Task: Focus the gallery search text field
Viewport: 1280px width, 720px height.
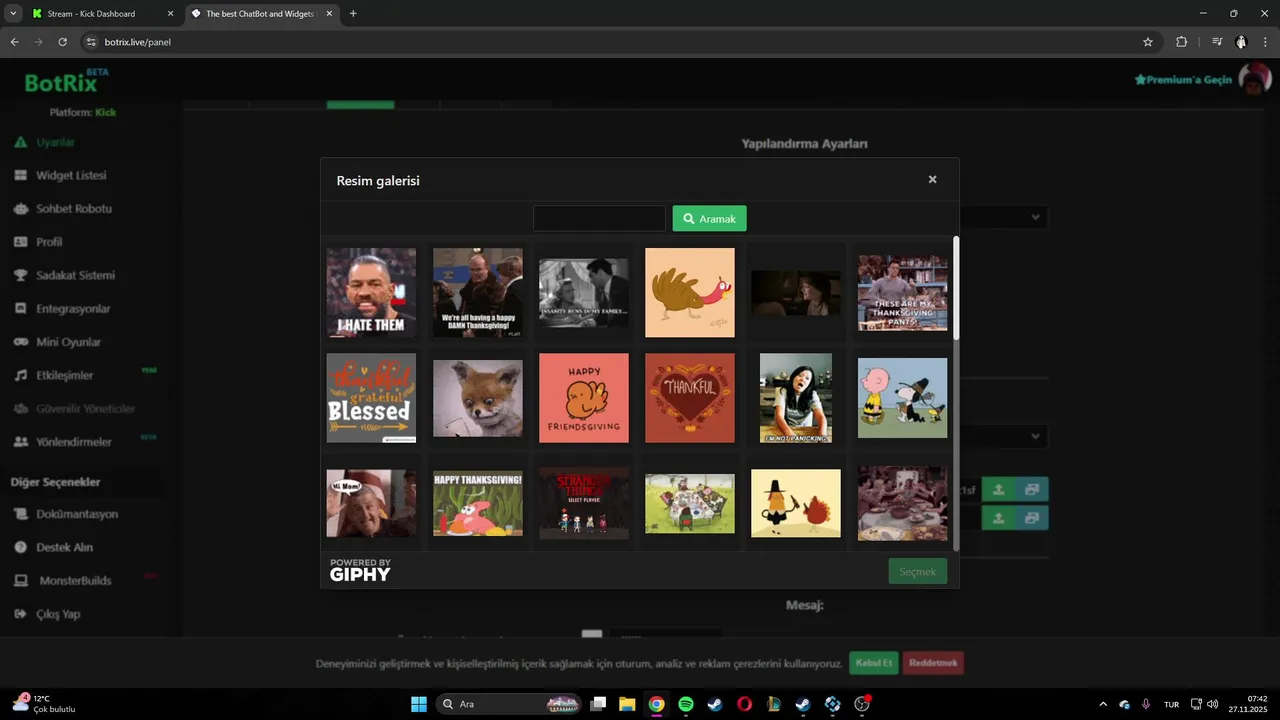Action: point(599,218)
